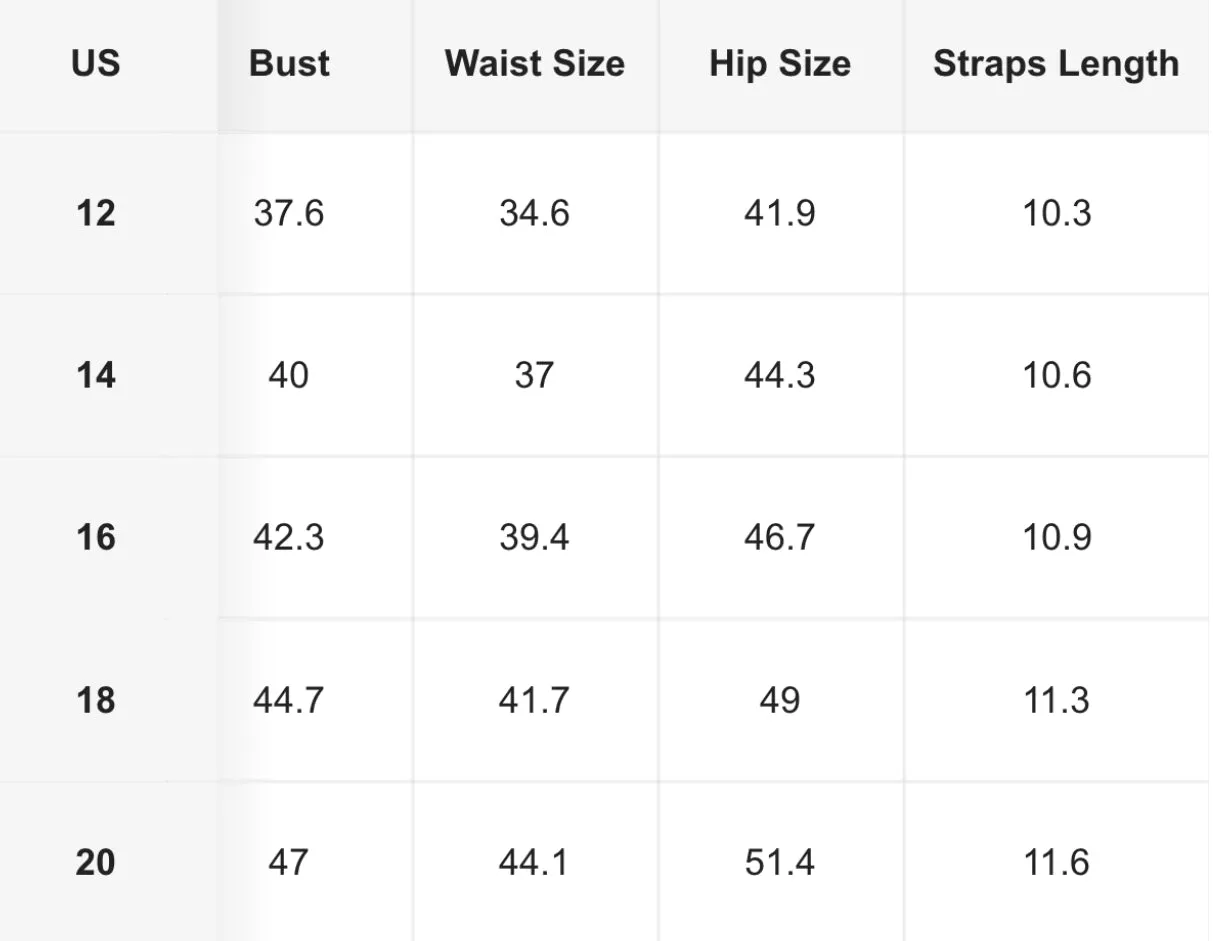Select straps length 10.3 cell
The width and height of the screenshot is (1221, 941).
click(1056, 213)
